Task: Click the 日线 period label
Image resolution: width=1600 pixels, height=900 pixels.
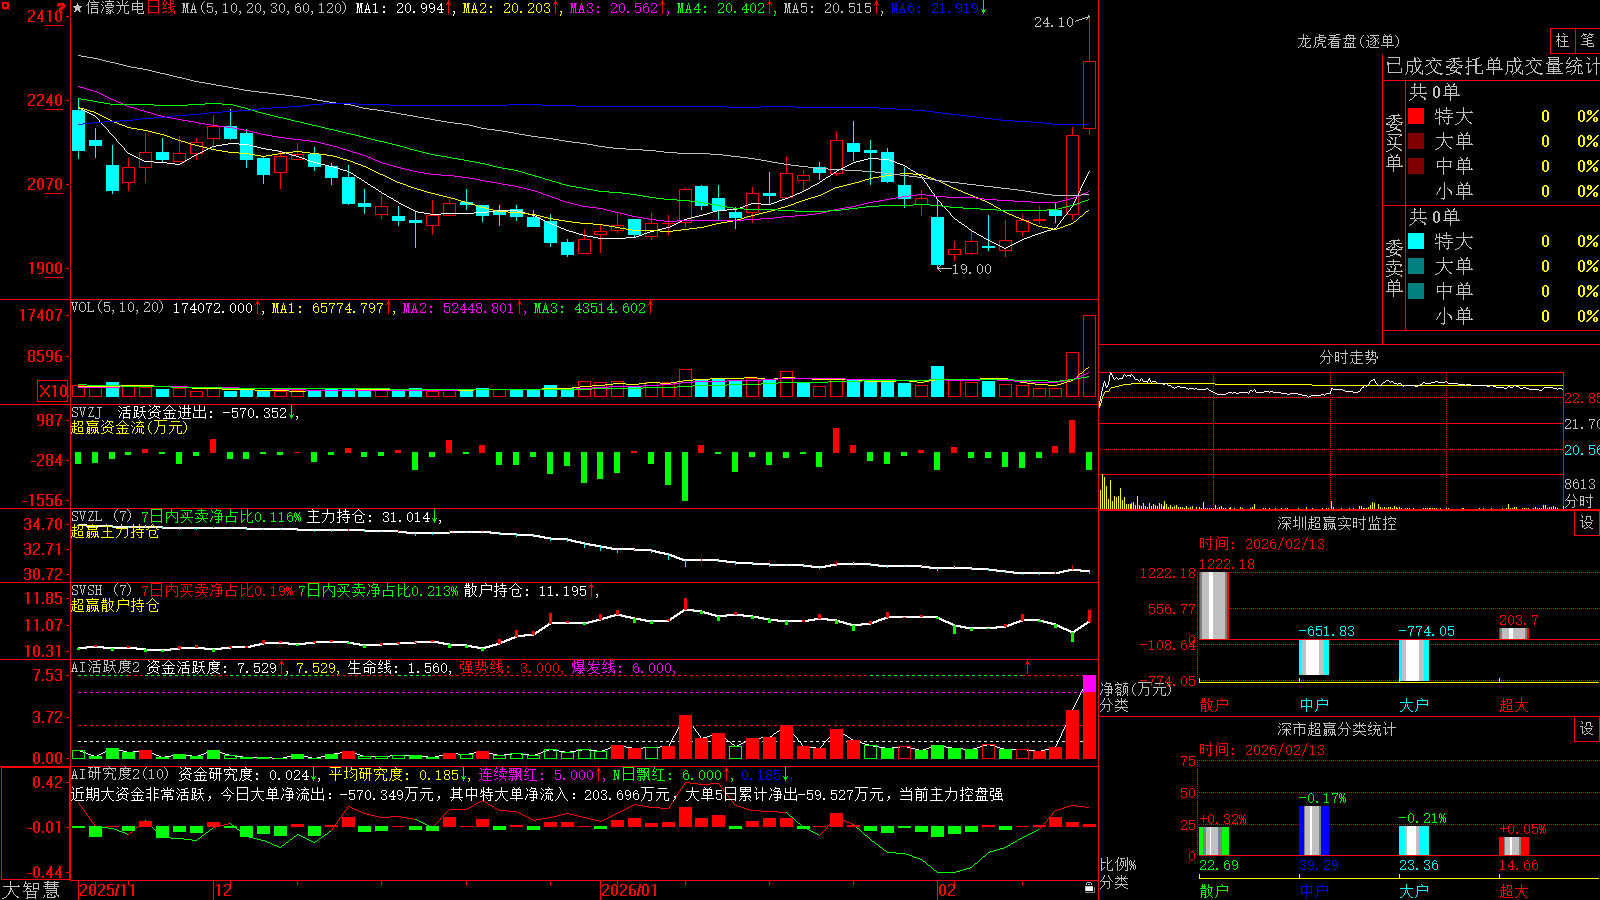Action: pyautogui.click(x=161, y=8)
